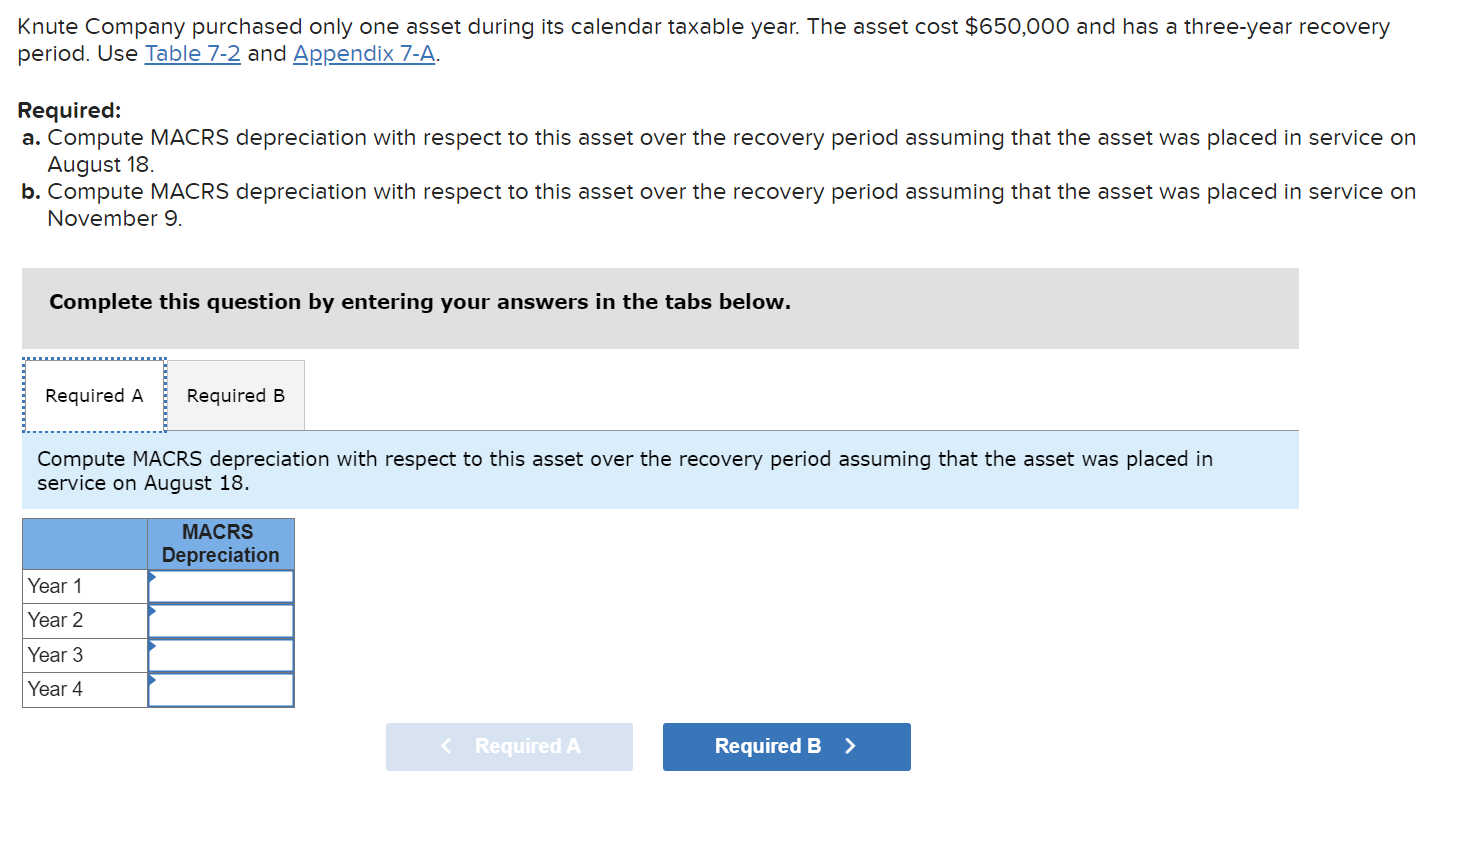Screen dimensions: 1460x846
Task: Click the chevron arrow inside Required B button
Action: point(848,746)
